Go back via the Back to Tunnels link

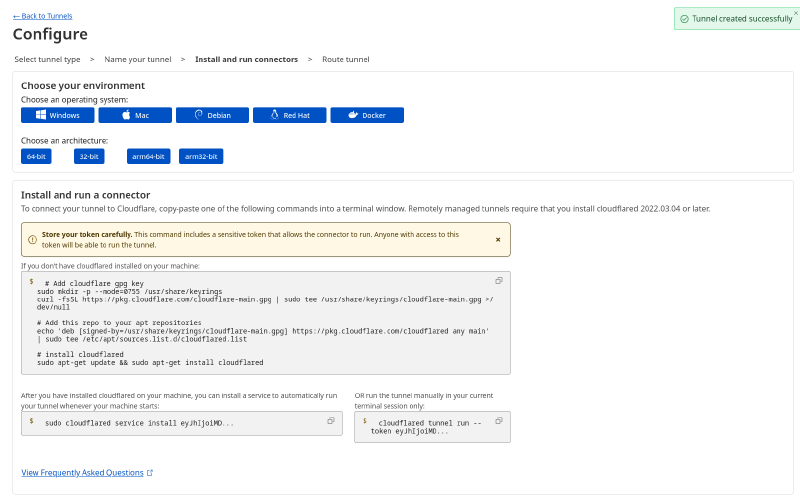[43, 16]
